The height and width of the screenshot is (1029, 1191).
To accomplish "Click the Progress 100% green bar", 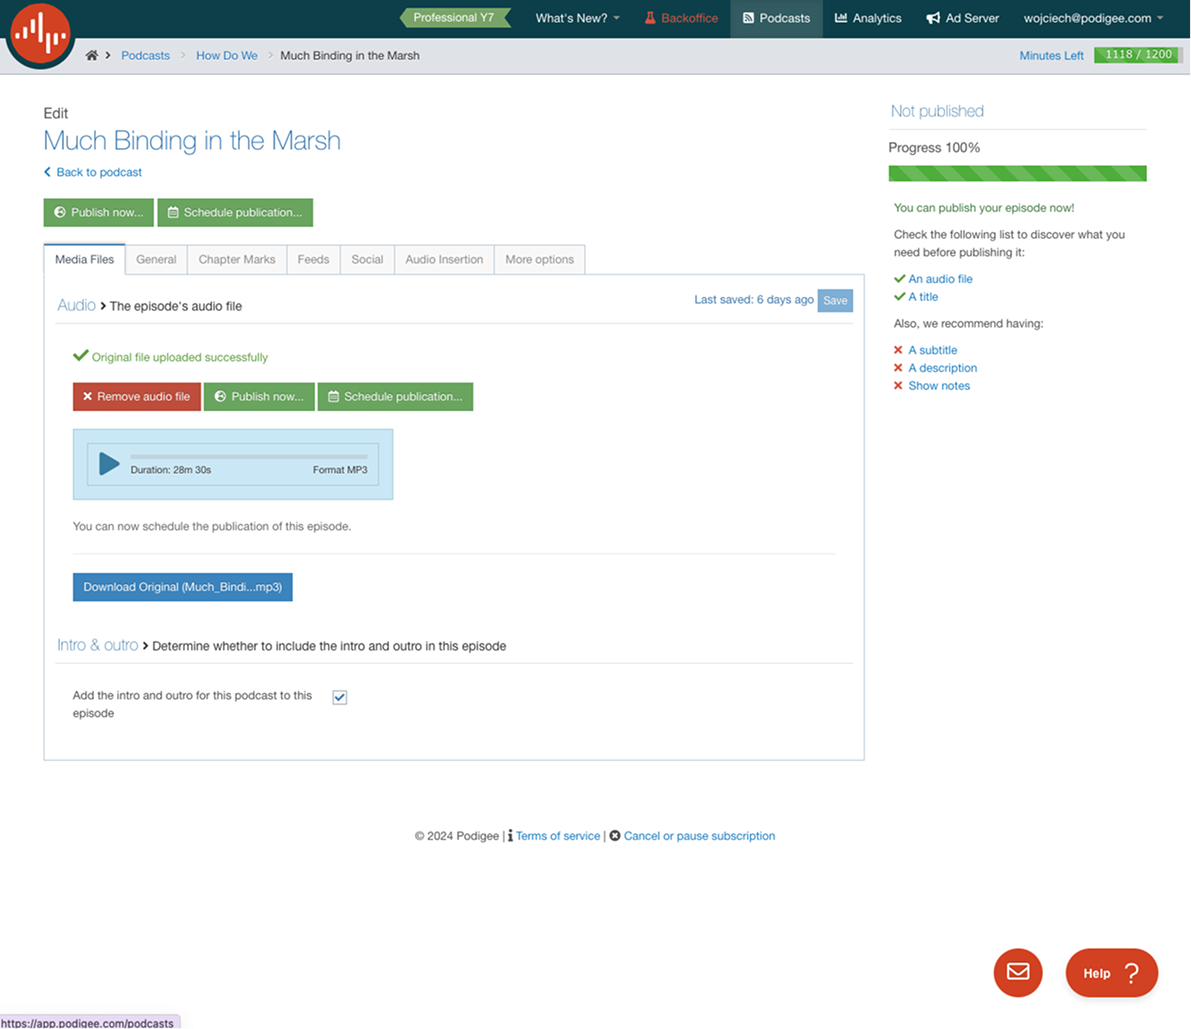I will pyautogui.click(x=1017, y=173).
